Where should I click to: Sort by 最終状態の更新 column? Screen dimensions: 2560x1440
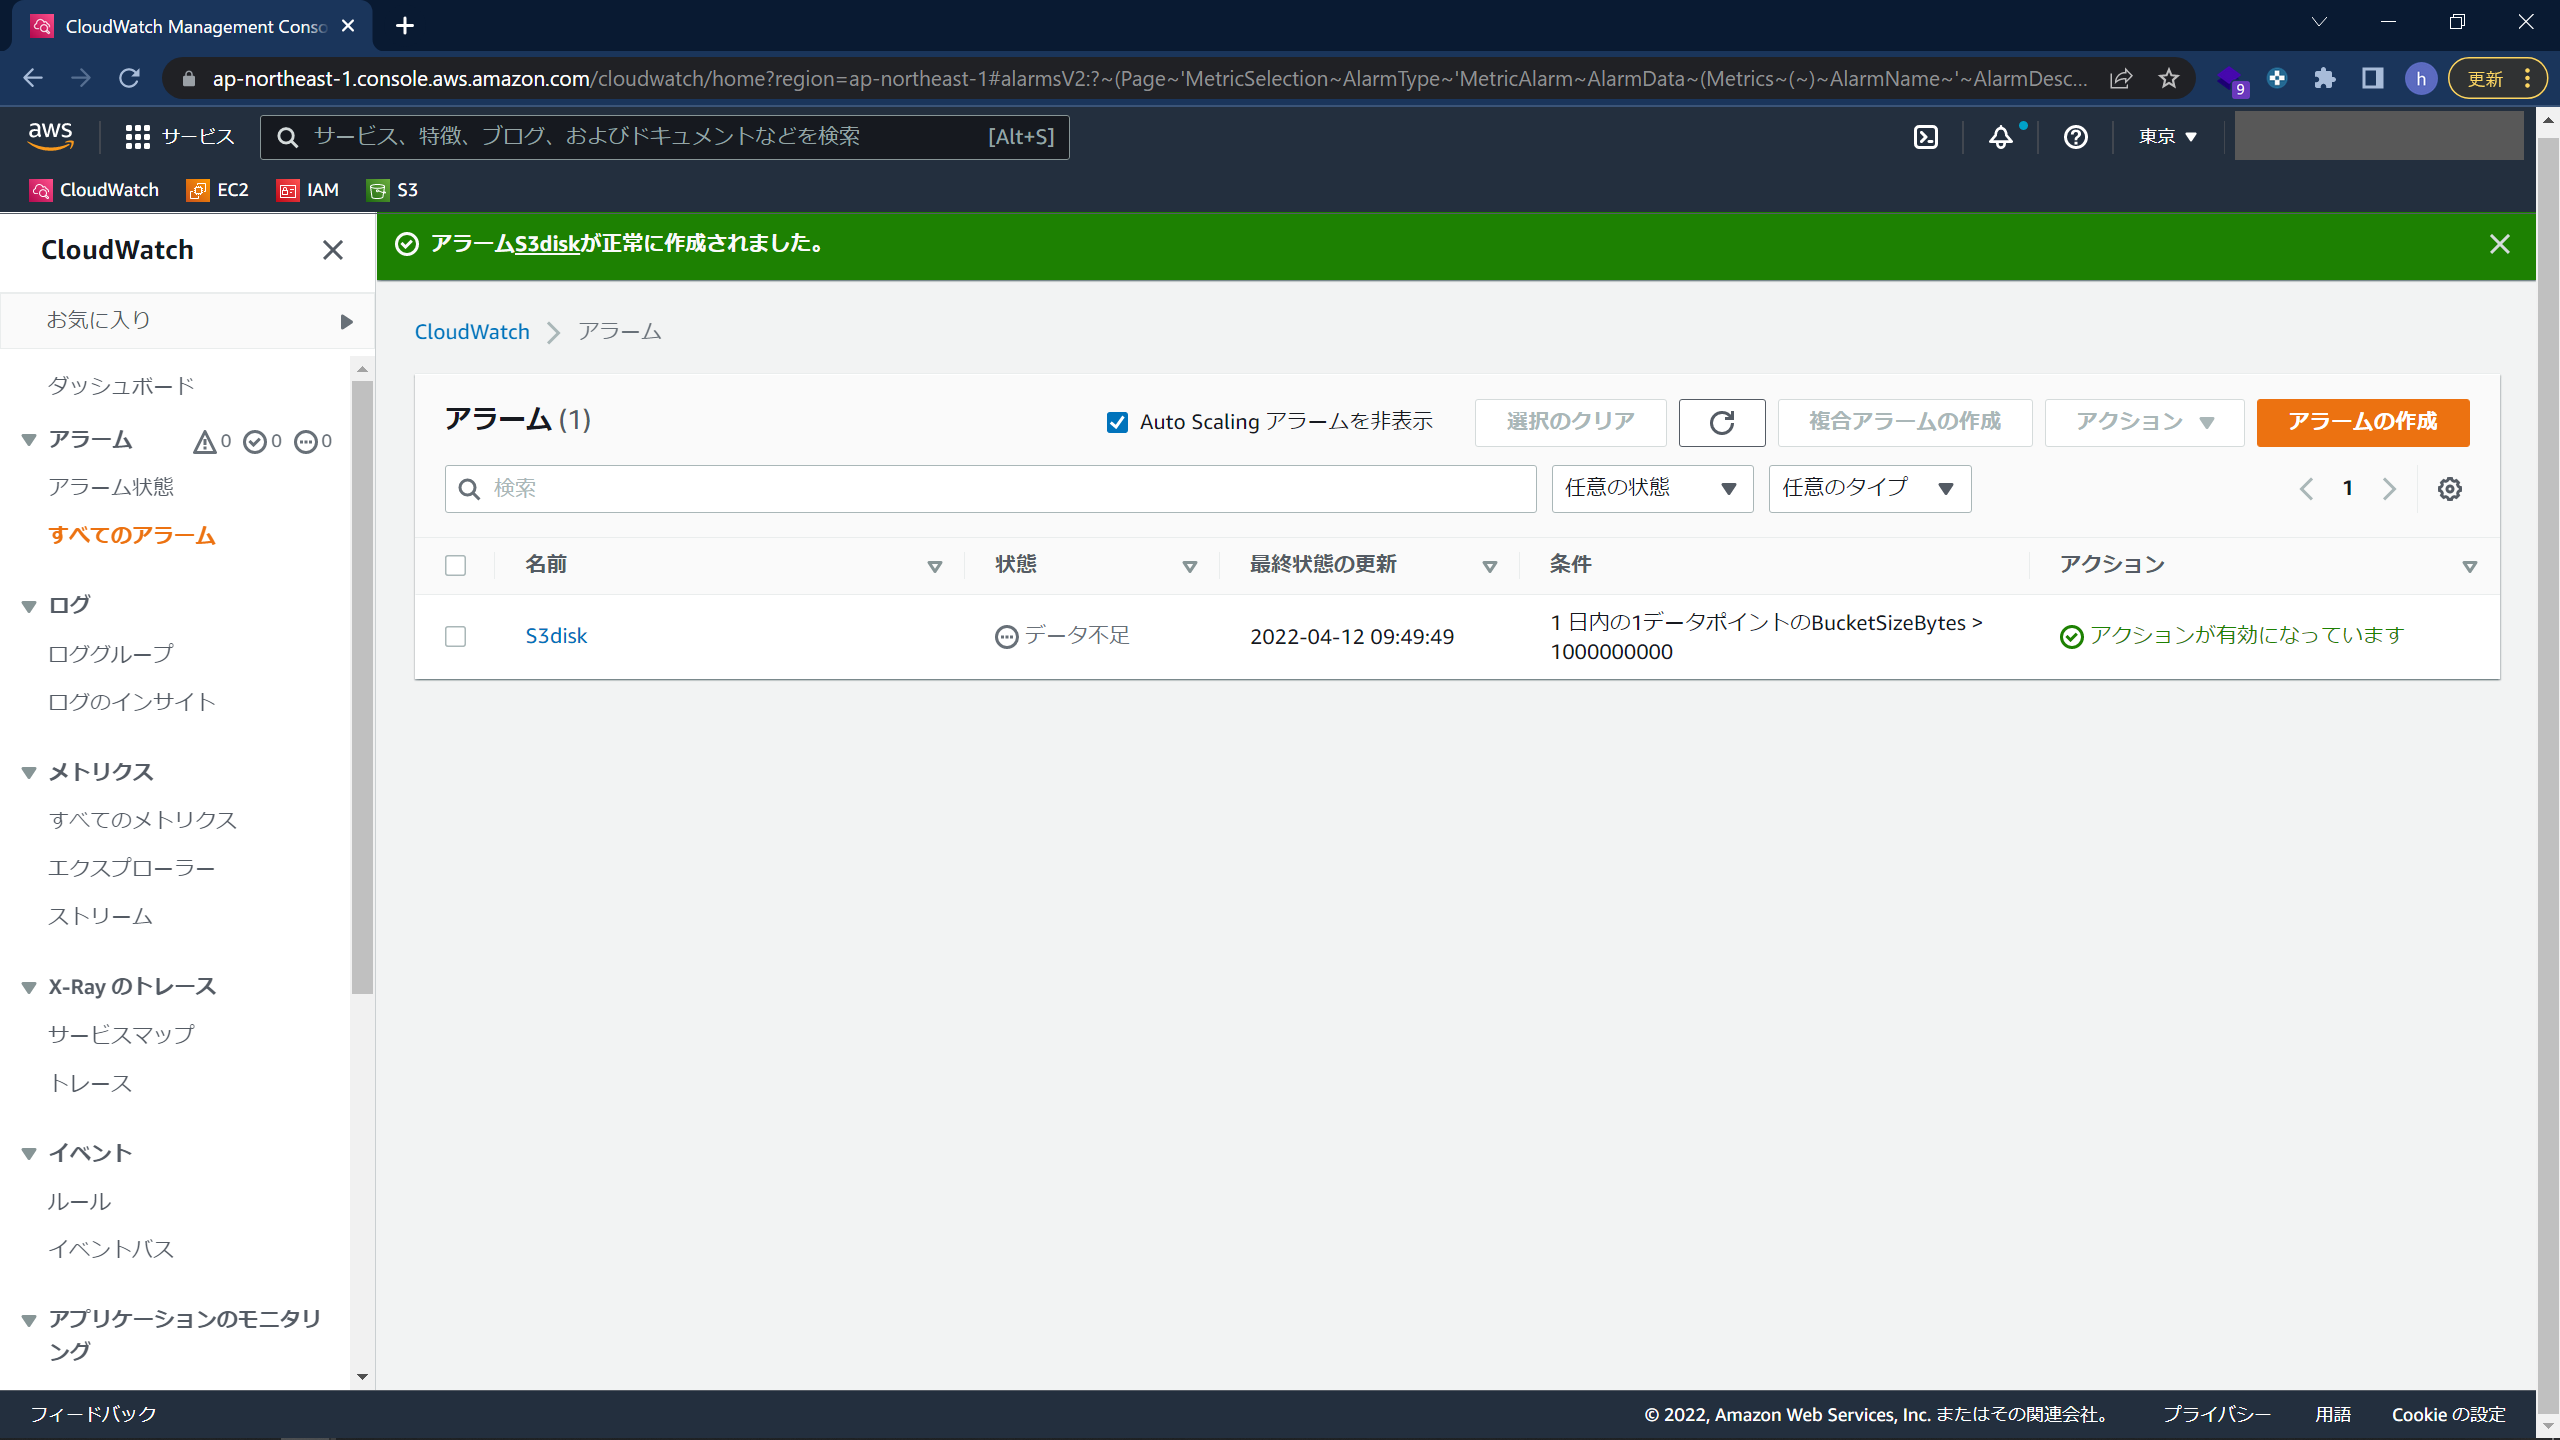(x=1489, y=566)
